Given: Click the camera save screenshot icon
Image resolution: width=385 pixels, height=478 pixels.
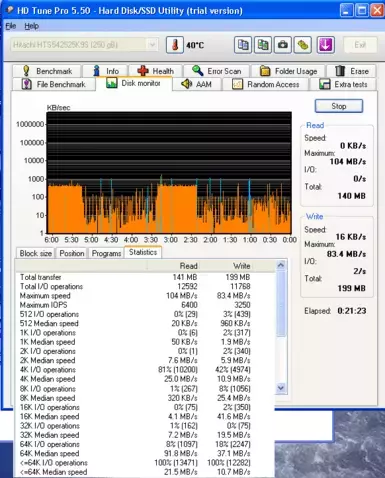Looking at the screenshot, I should coord(283,45).
